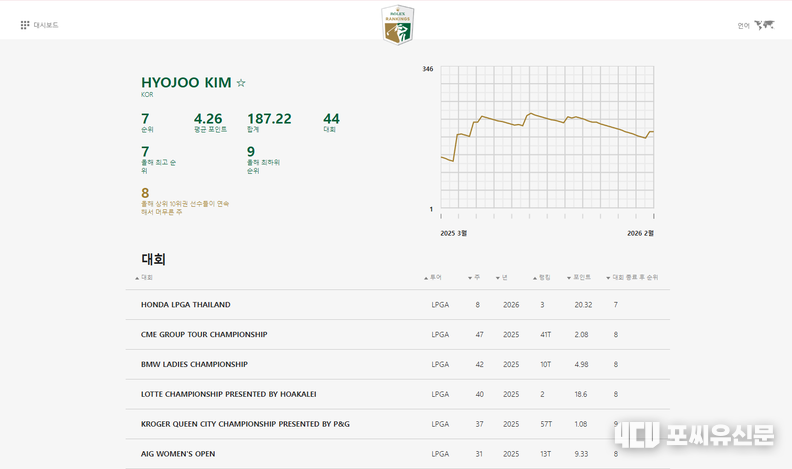Sort table by 년 column
The image size is (792, 469).
click(504, 277)
